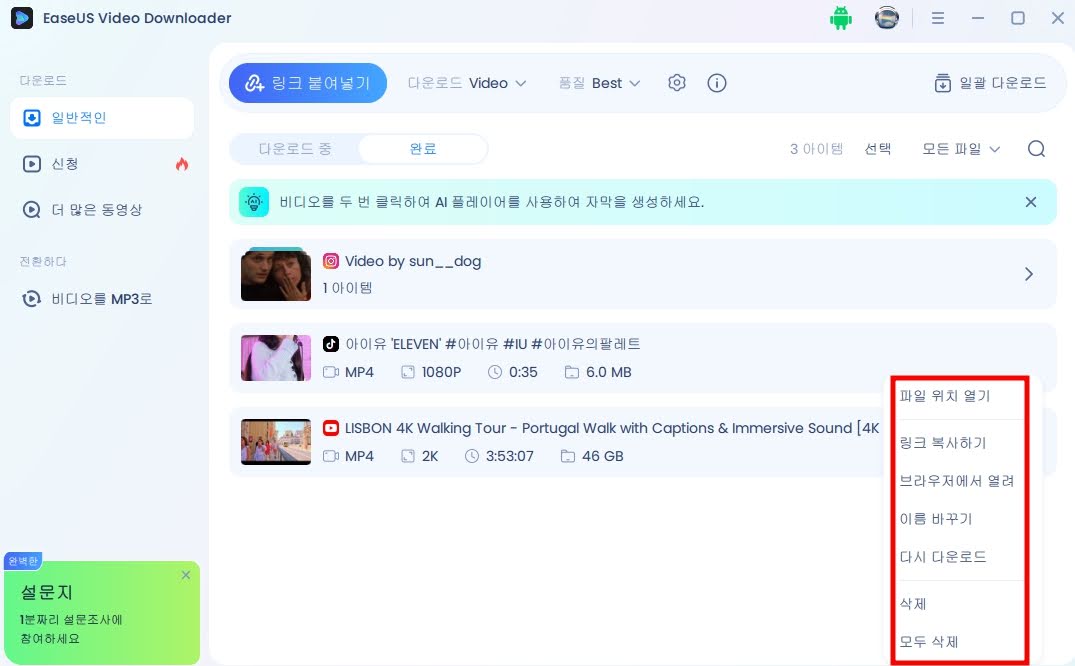This screenshot has height=666, width=1075.
Task: Click the 6.0 MB size of 아이유 video
Action: [608, 372]
